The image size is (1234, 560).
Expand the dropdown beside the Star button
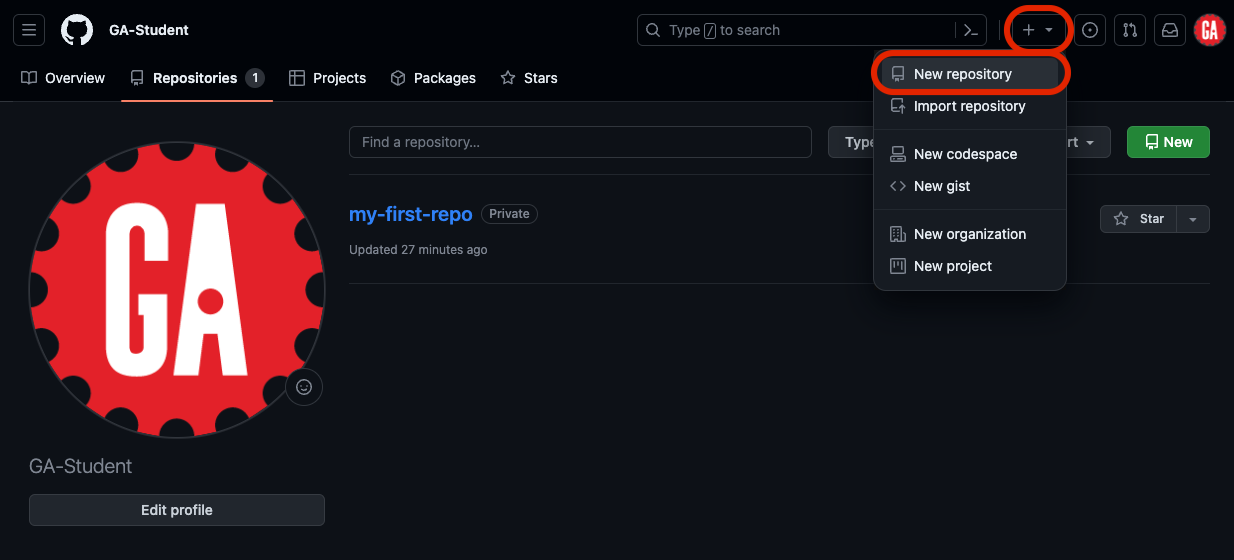point(1193,219)
